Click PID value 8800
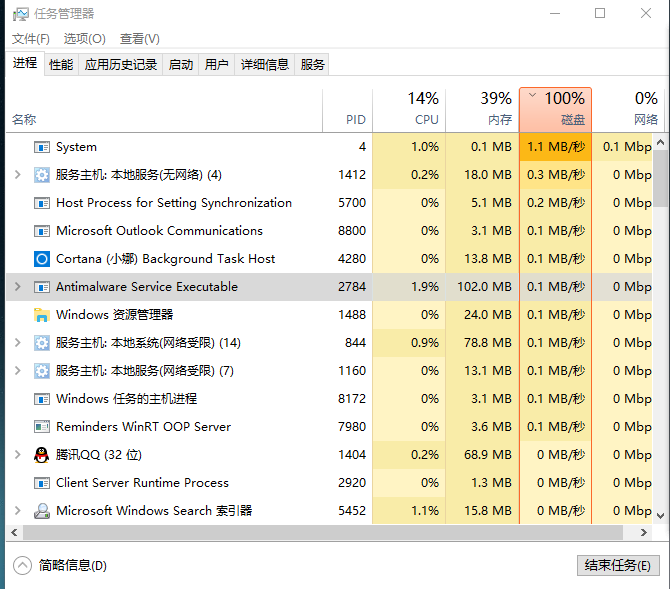 352,231
